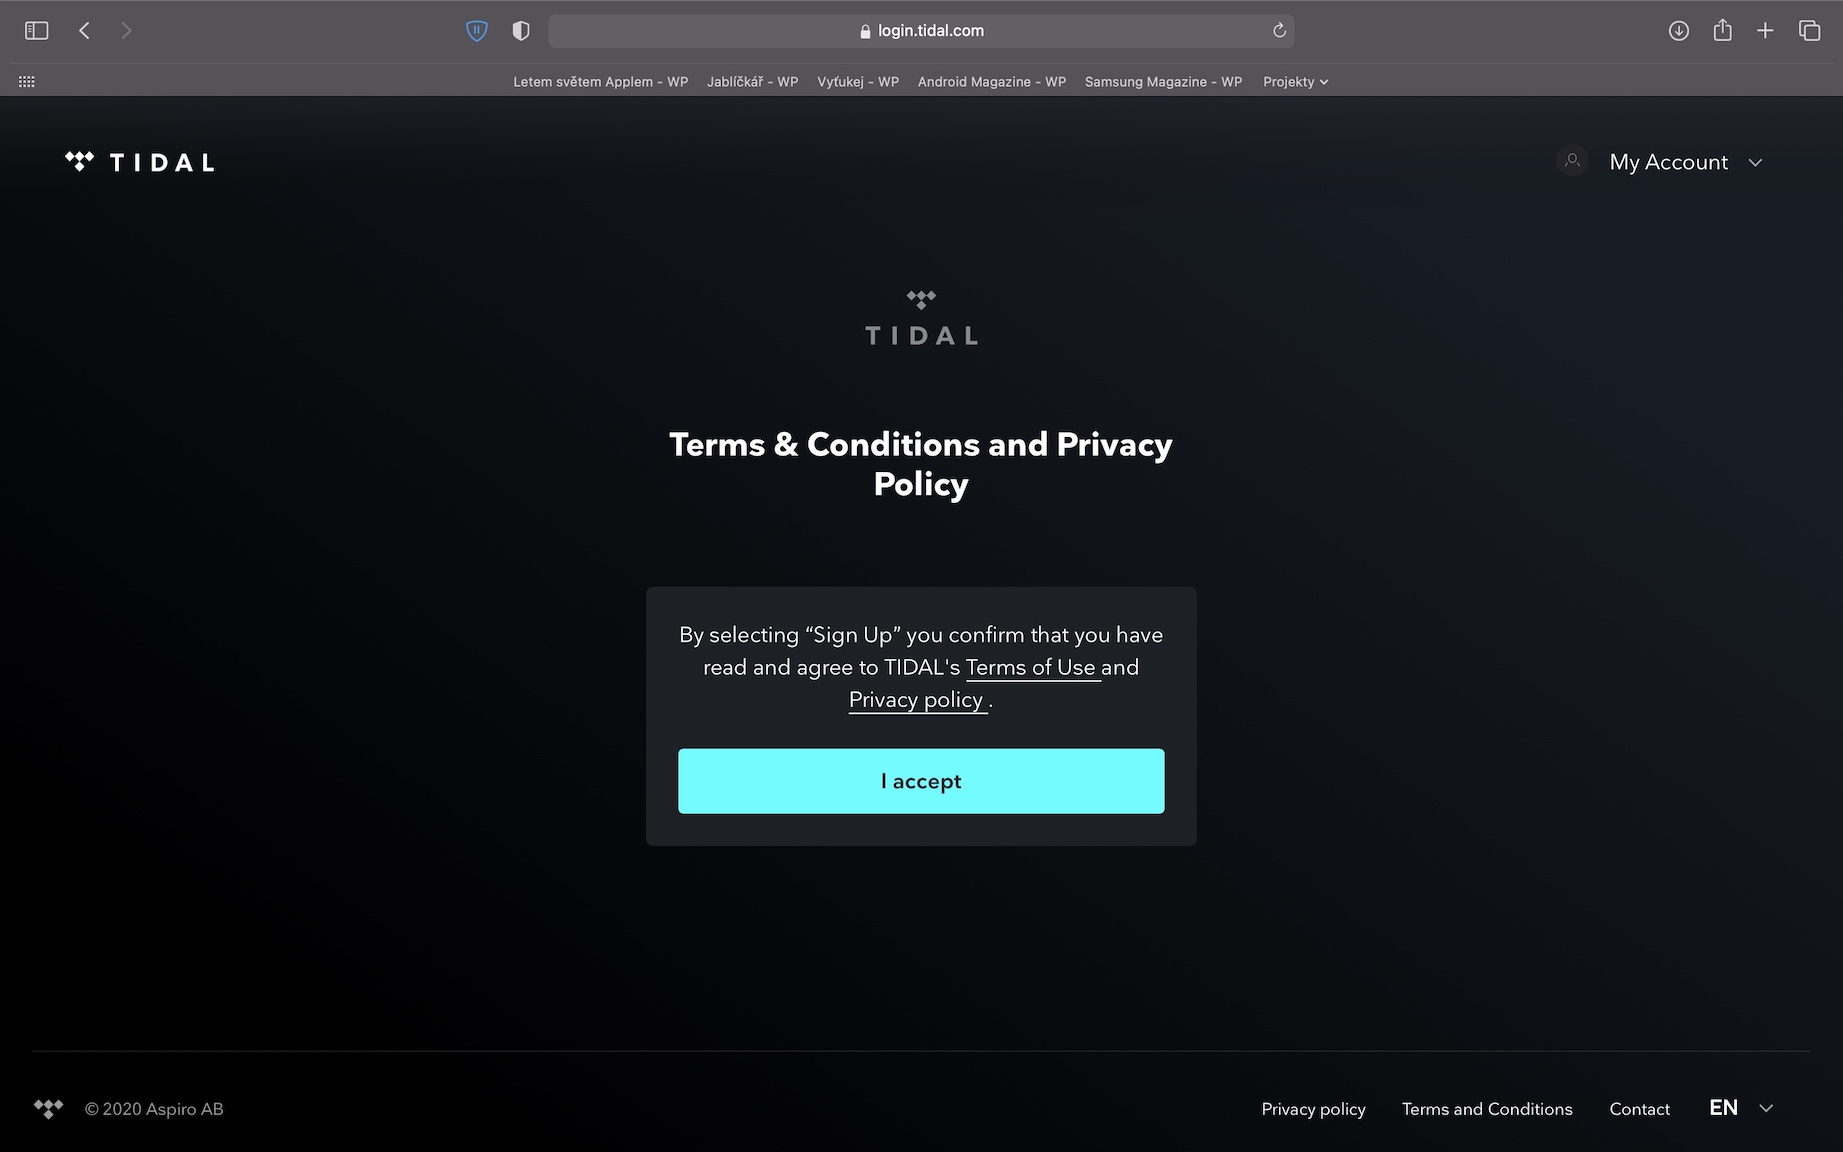Open the Jablíčkář - WP bookmark

click(752, 82)
